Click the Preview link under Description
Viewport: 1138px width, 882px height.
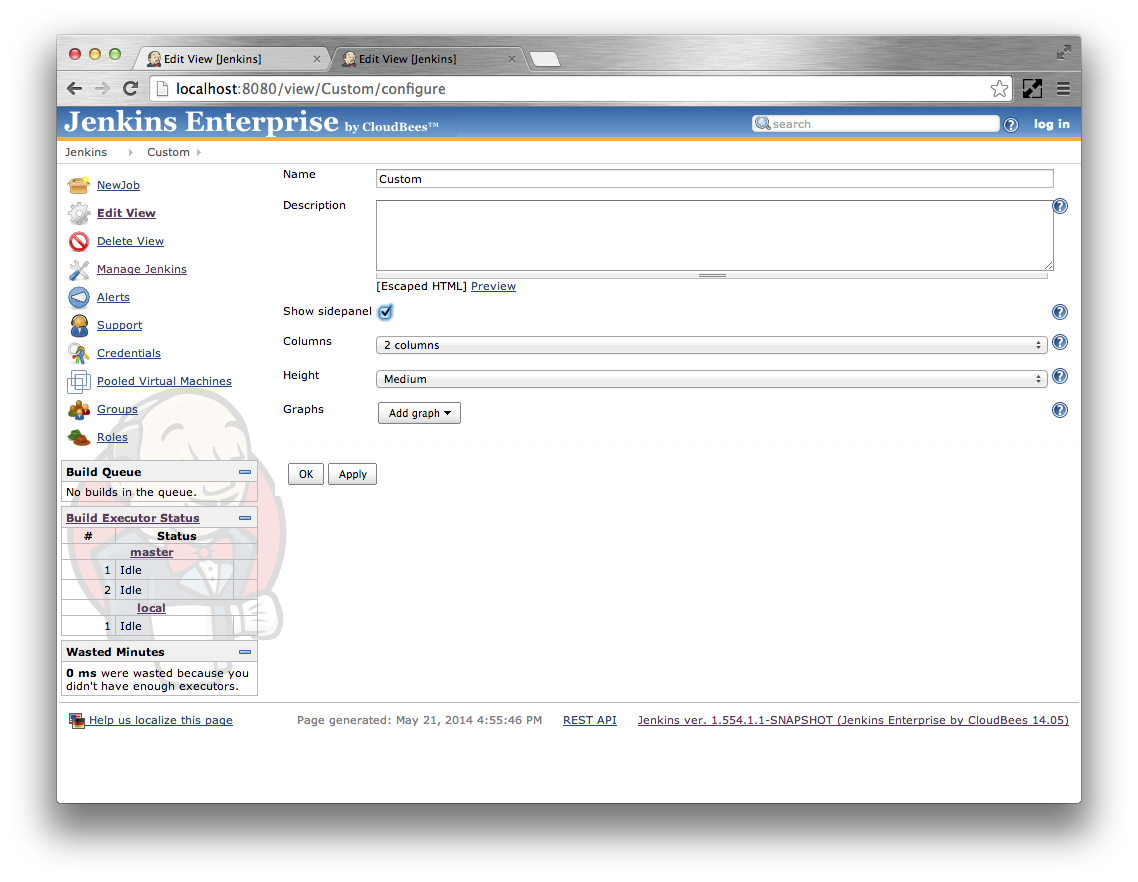494,287
